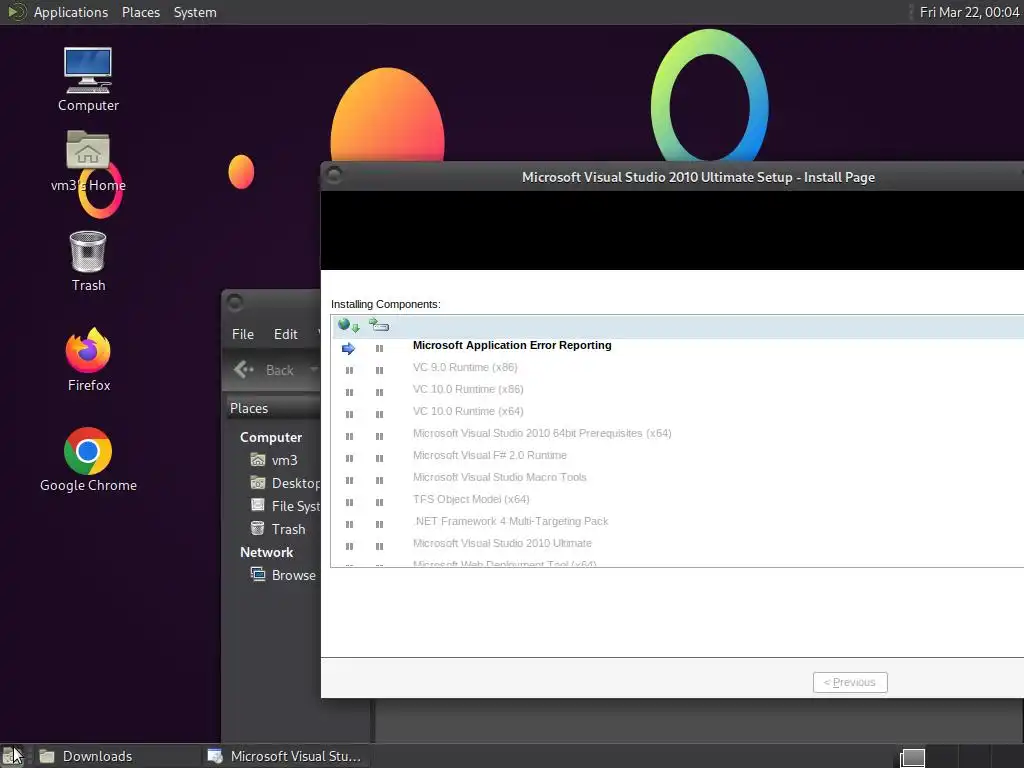Click the Desktop icon in sidebar
This screenshot has width=1024, height=768.
[x=258, y=483]
